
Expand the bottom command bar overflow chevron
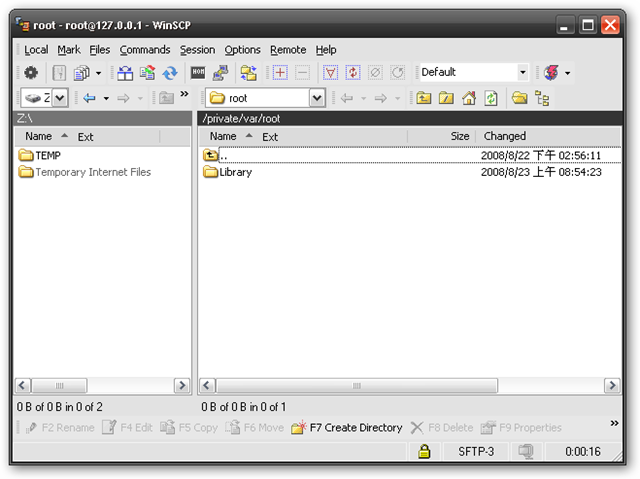(614, 423)
